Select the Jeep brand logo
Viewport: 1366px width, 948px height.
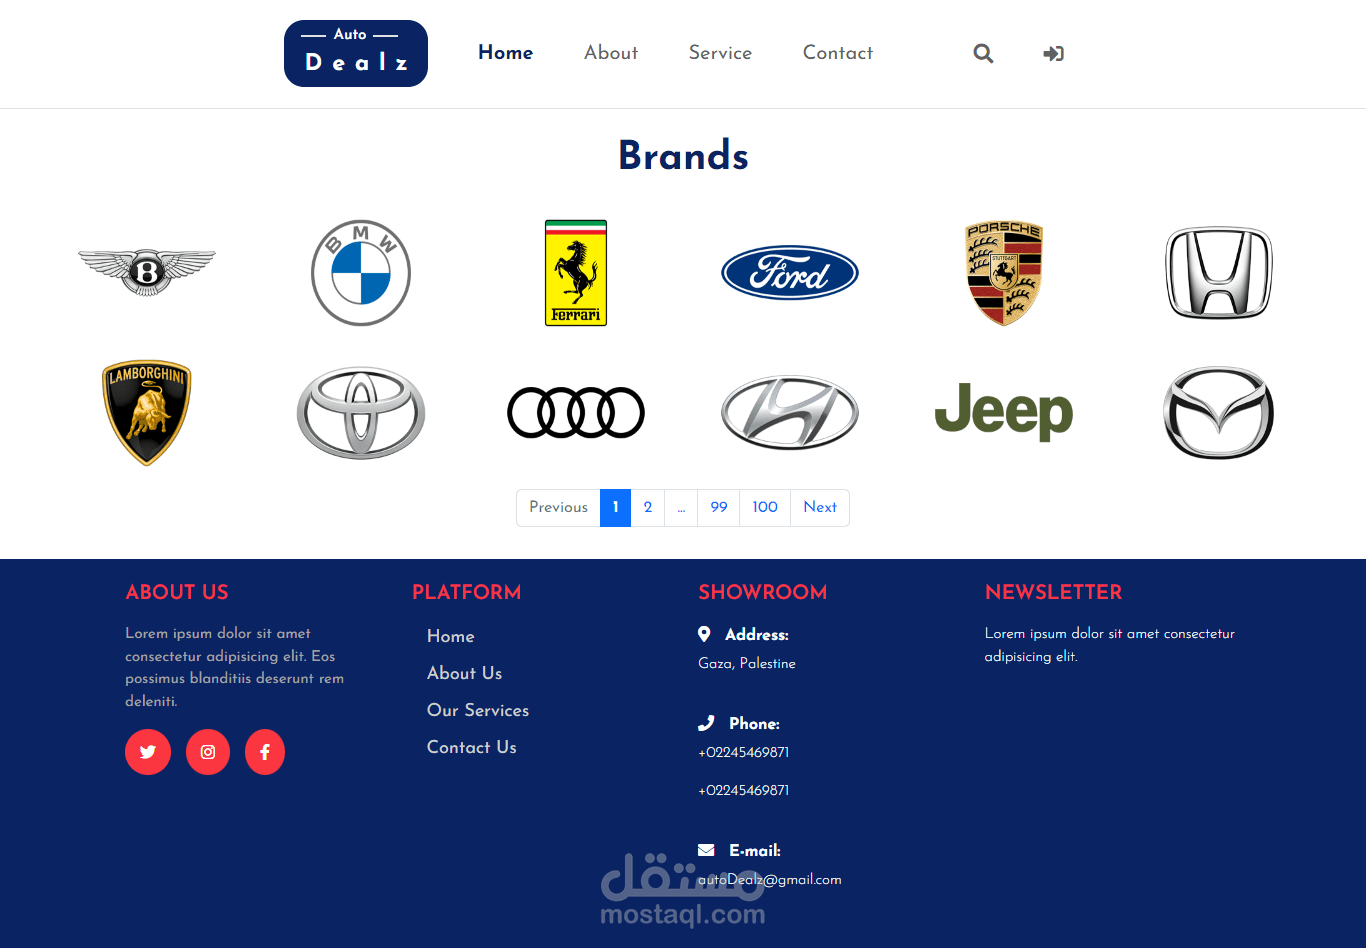coord(1004,412)
